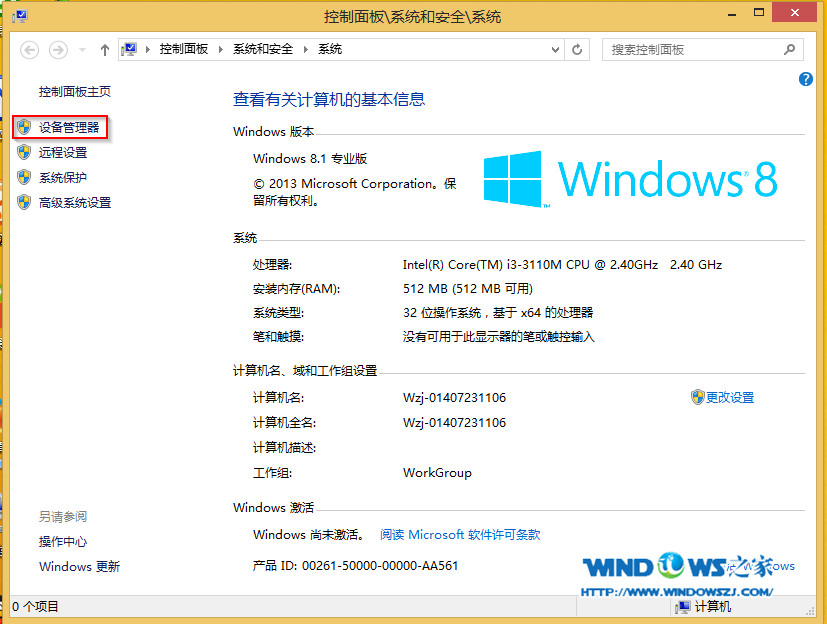
Task: Click the Back navigation arrow
Action: tap(29, 49)
